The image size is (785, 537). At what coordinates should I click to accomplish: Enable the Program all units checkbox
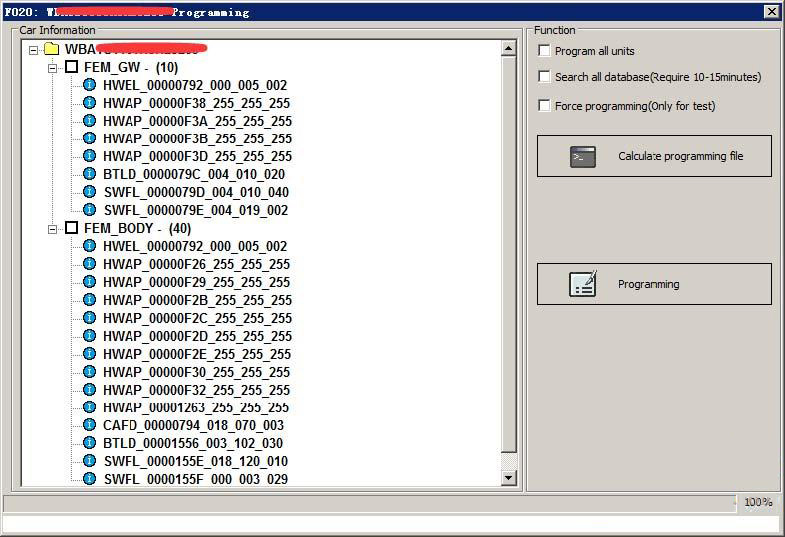[x=545, y=51]
